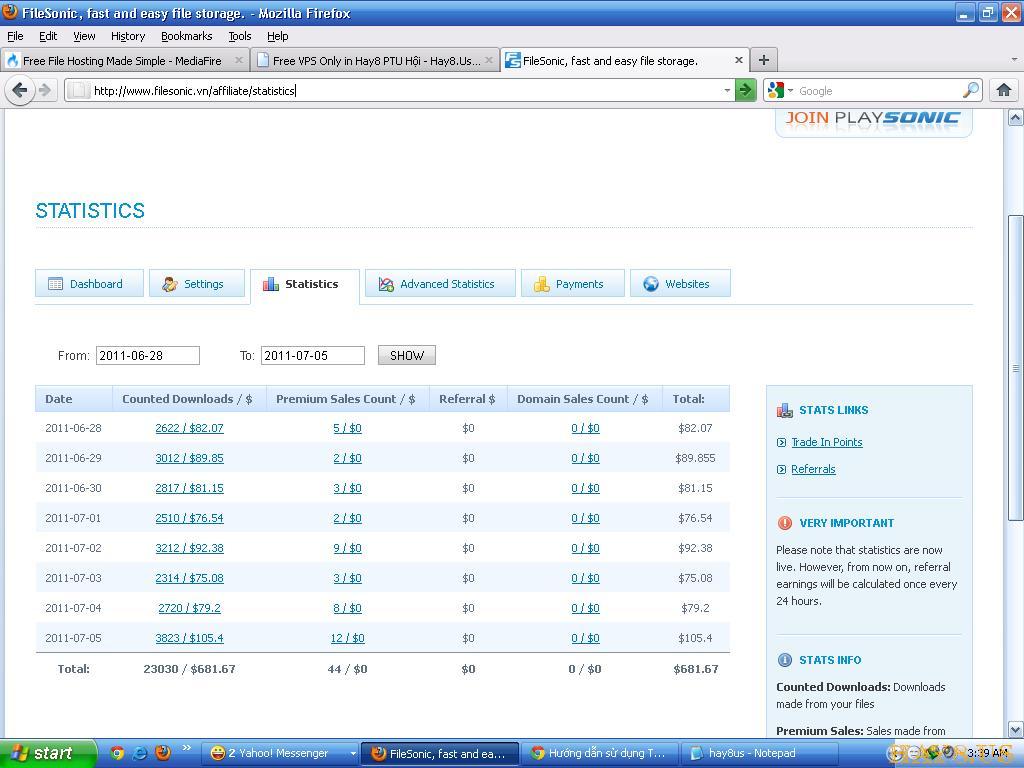Open premium sales link 9 / $0

(x=347, y=548)
